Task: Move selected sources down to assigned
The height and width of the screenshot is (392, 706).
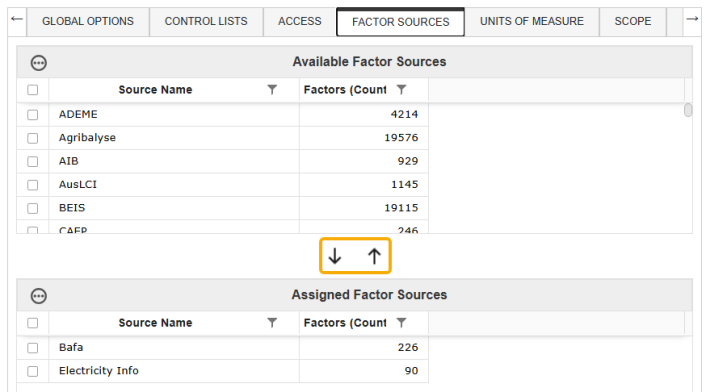Action: point(335,256)
